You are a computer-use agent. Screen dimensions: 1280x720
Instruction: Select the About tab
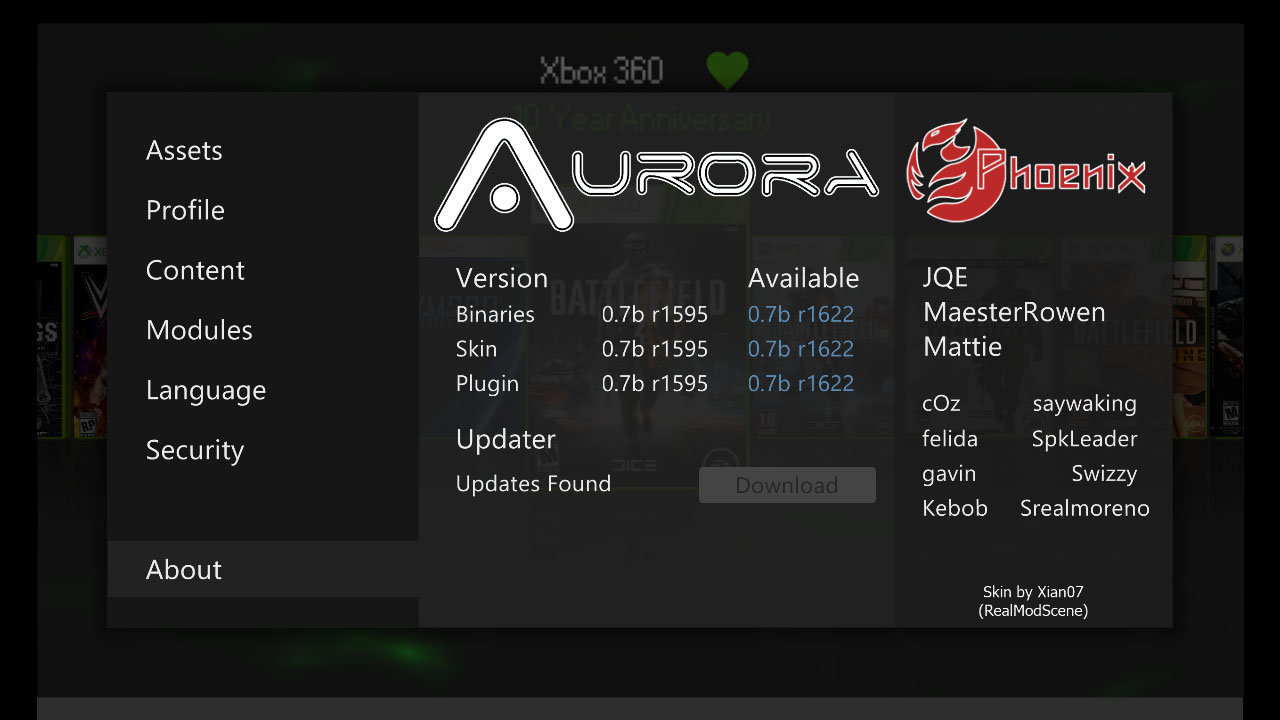(x=263, y=569)
